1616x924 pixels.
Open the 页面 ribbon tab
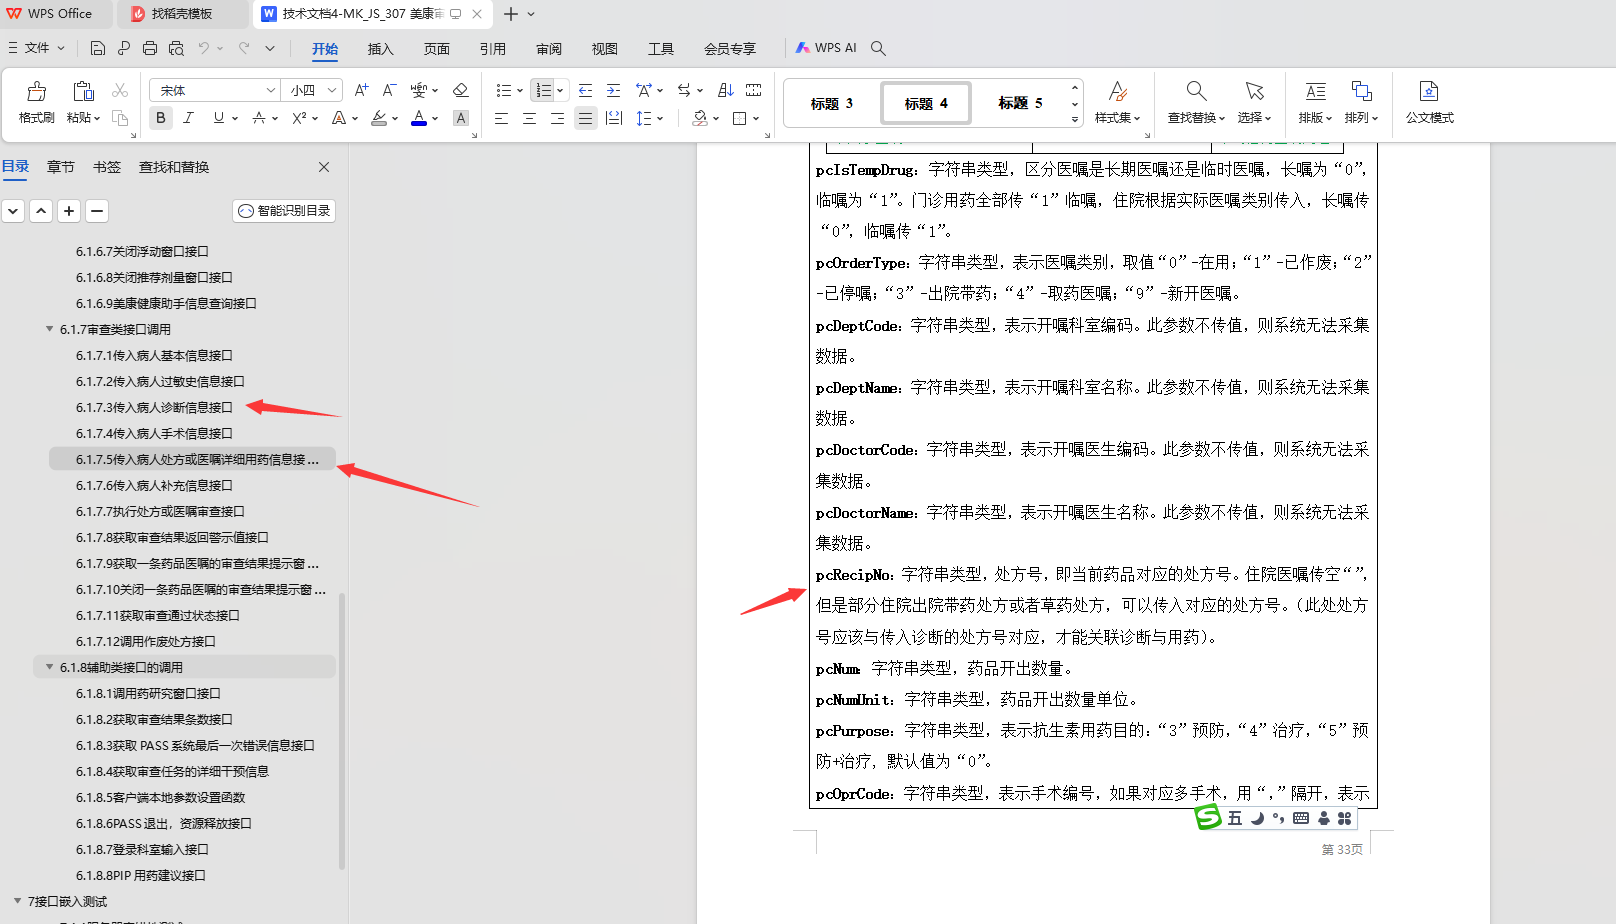(x=437, y=49)
